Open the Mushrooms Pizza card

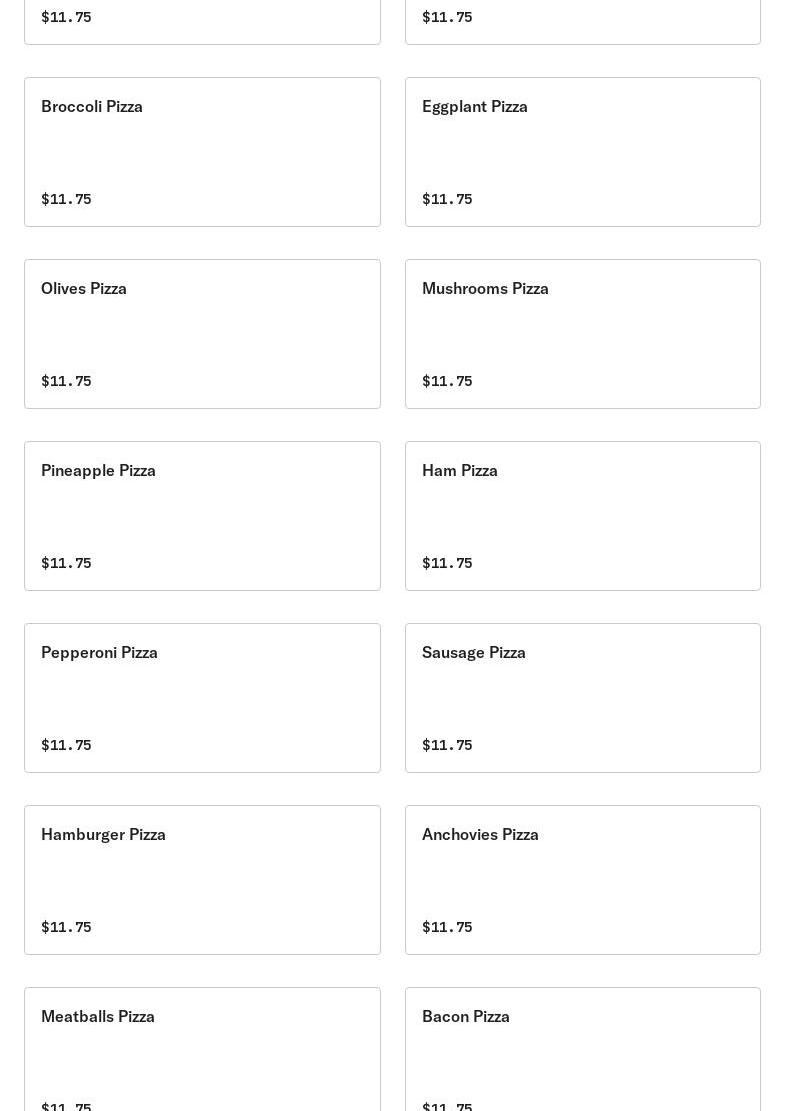(582, 334)
